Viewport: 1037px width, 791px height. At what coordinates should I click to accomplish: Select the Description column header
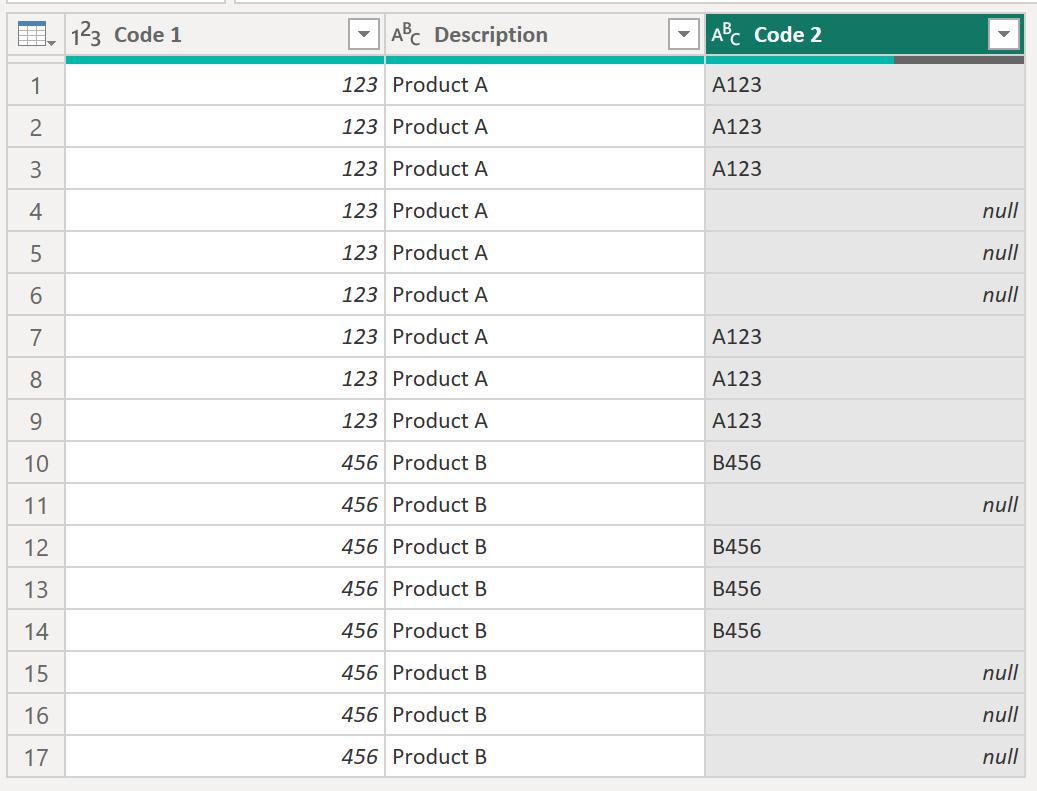[x=545, y=34]
